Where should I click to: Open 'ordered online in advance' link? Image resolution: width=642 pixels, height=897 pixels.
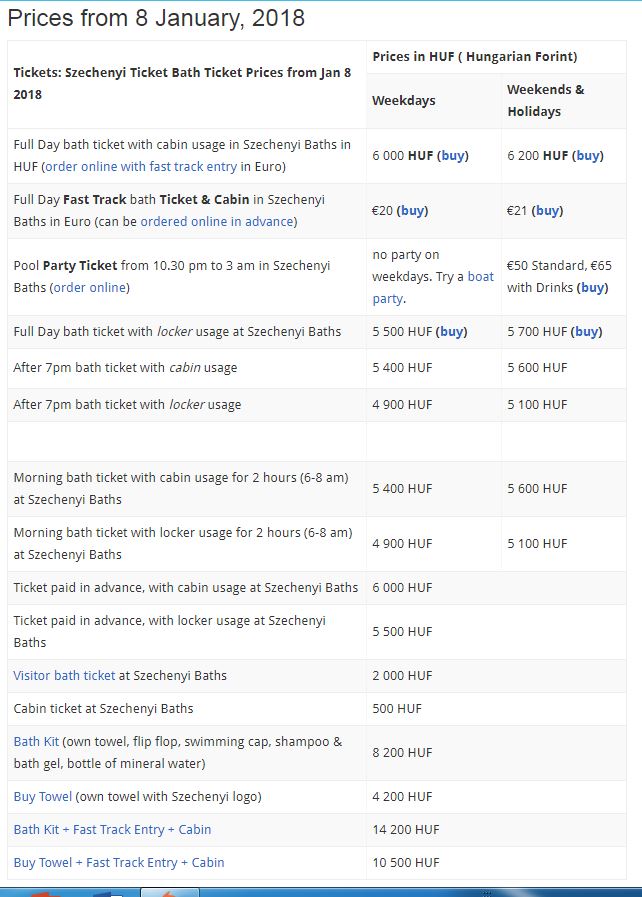point(217,222)
